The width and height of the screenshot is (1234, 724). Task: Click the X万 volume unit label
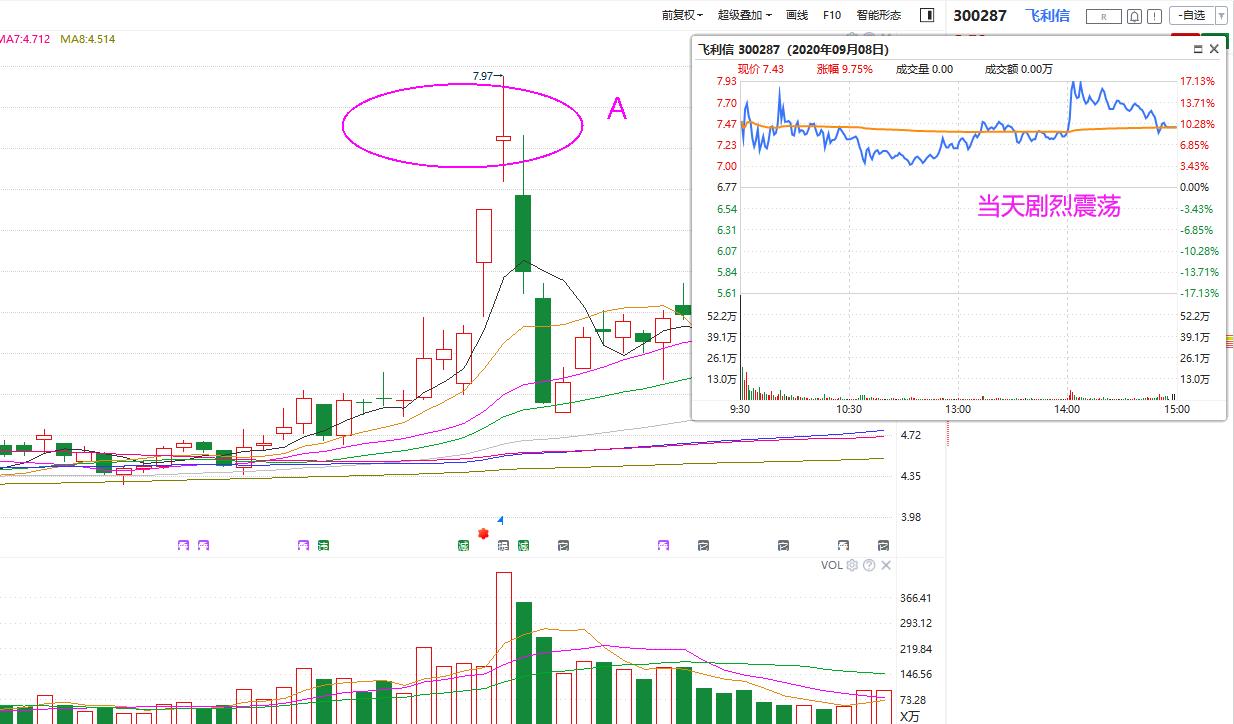909,716
